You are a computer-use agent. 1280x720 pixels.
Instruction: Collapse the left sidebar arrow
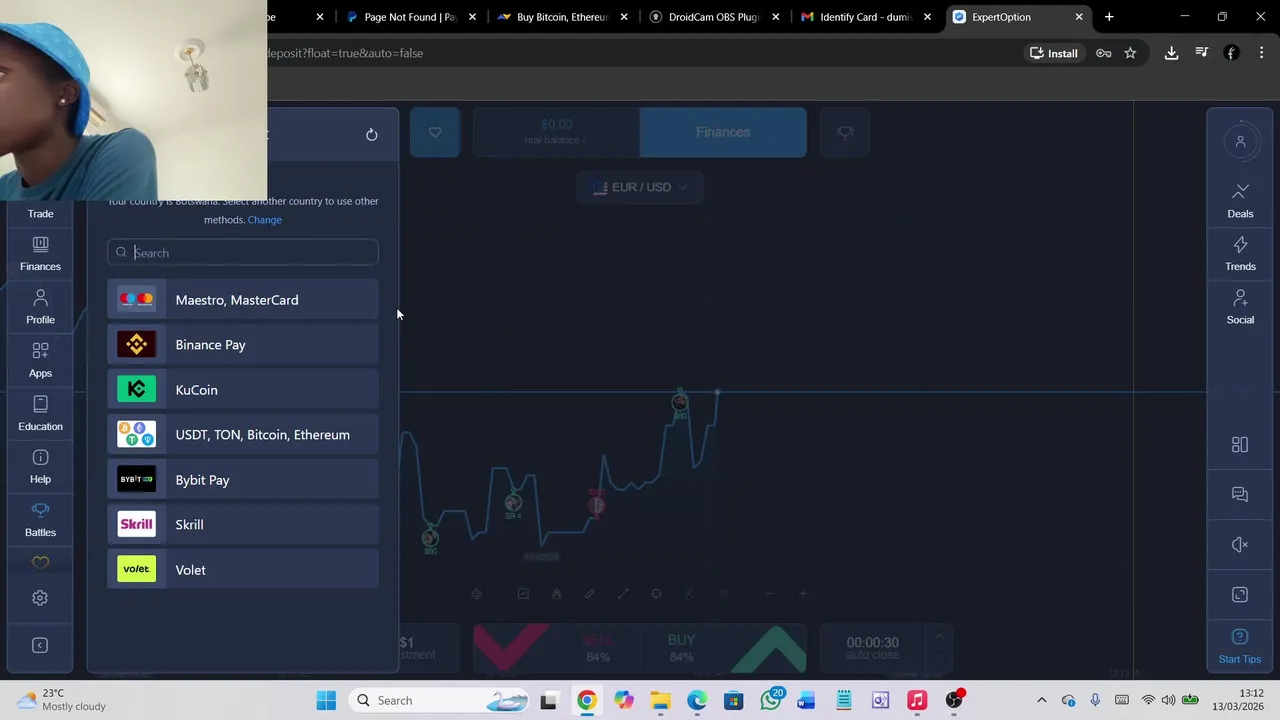tap(40, 645)
